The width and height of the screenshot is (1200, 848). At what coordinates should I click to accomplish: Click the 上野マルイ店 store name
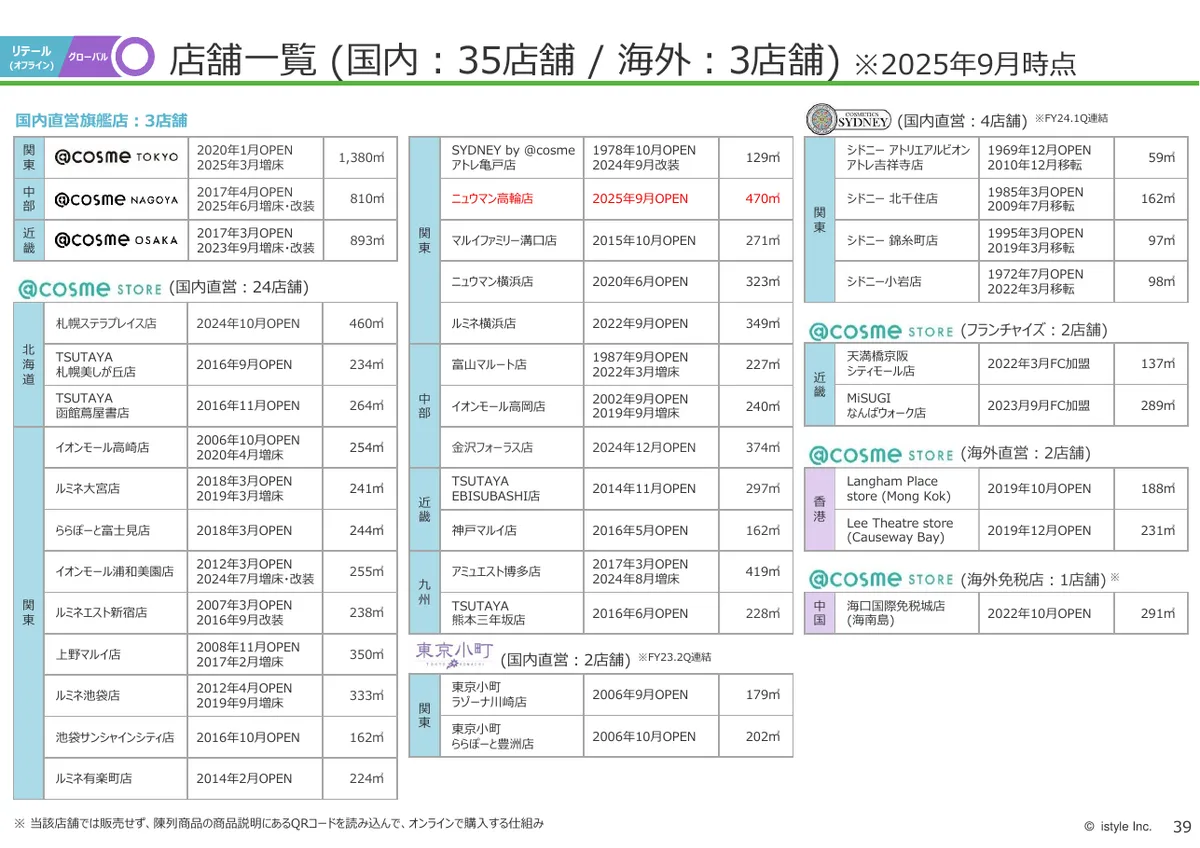(x=88, y=655)
